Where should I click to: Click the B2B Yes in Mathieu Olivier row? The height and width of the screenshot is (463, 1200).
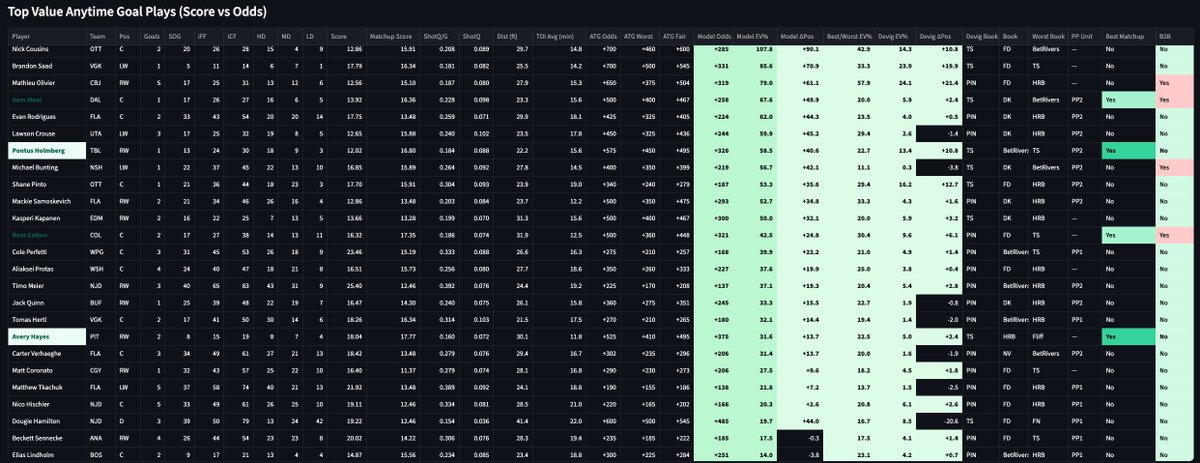pyautogui.click(x=1175, y=82)
